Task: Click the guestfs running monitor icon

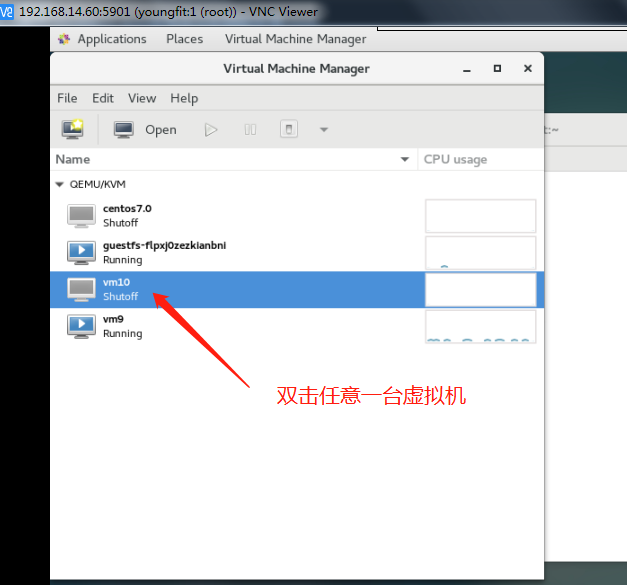Action: coord(81,253)
